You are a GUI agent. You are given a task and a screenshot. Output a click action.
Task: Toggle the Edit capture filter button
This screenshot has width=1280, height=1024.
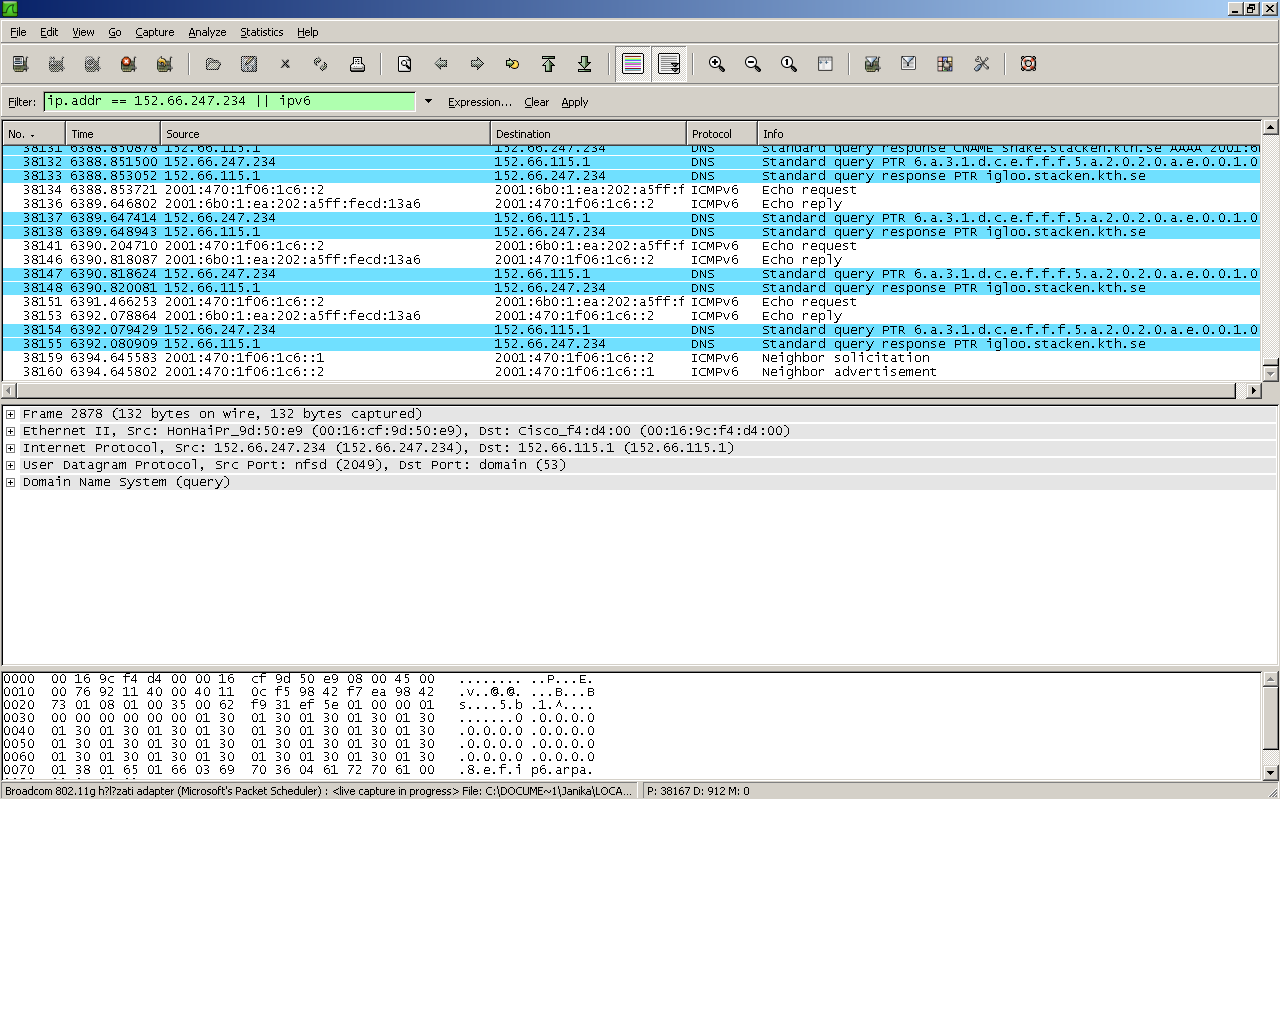click(871, 64)
